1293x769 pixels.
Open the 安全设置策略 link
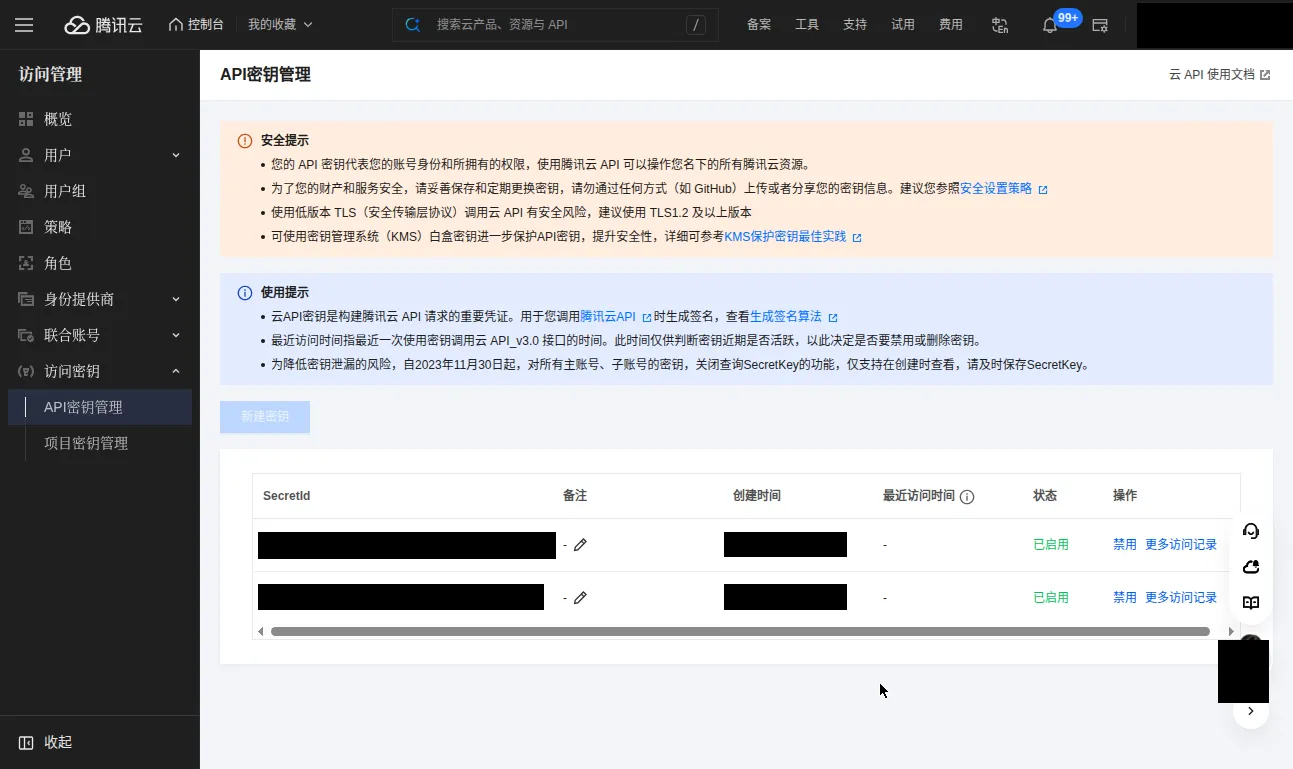[1003, 188]
